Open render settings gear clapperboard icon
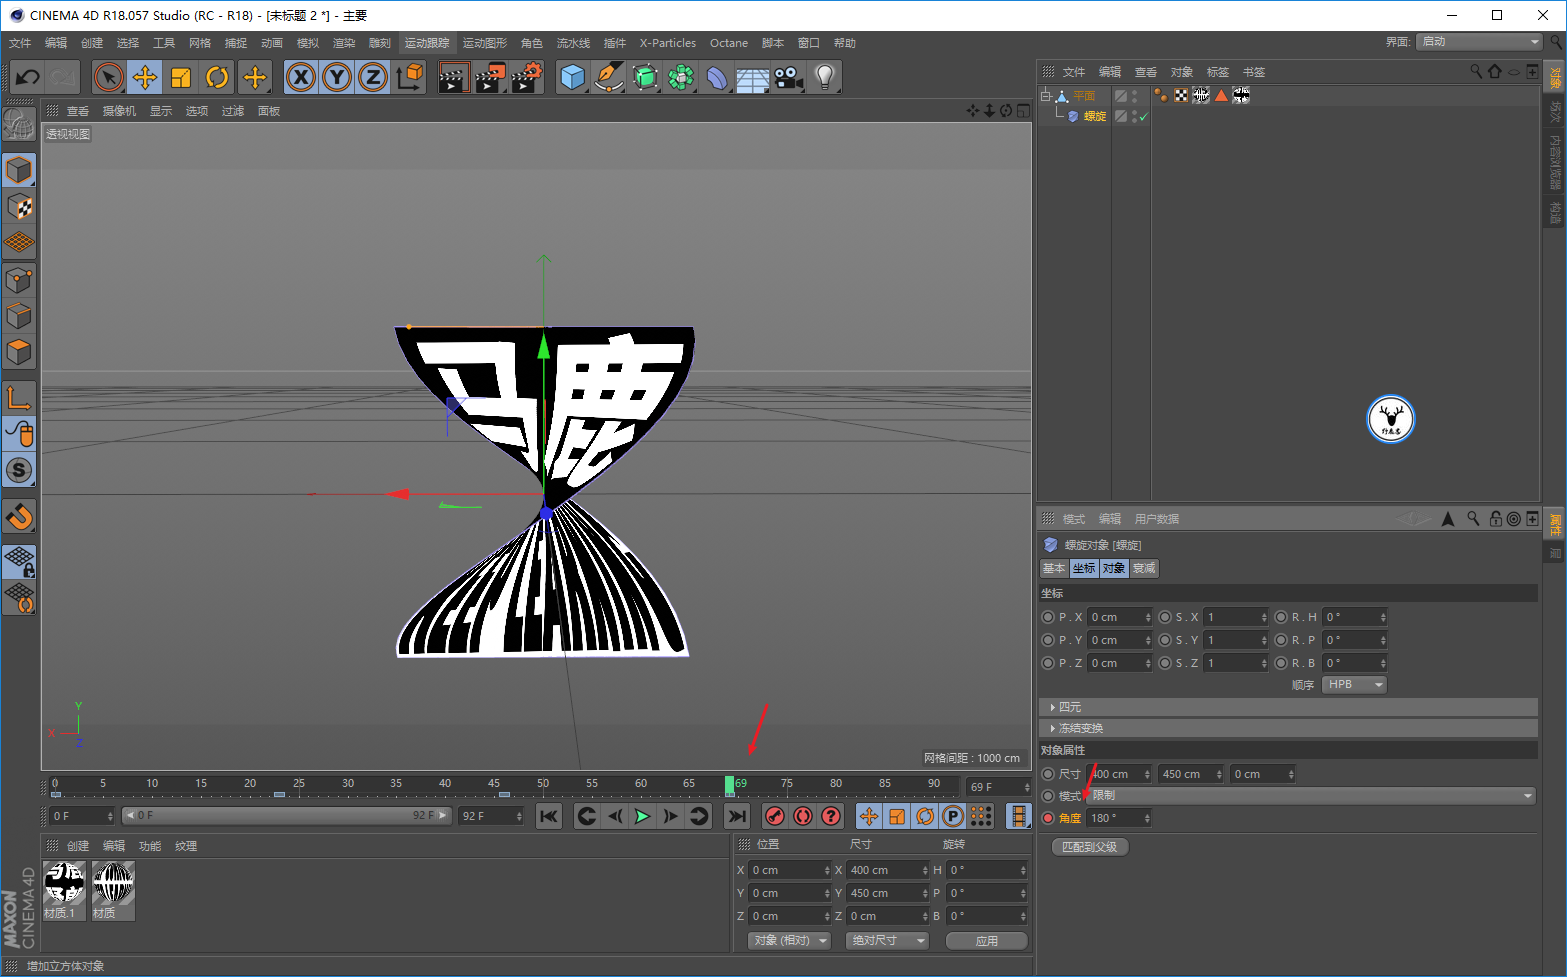The width and height of the screenshot is (1567, 977). pyautogui.click(x=526, y=77)
